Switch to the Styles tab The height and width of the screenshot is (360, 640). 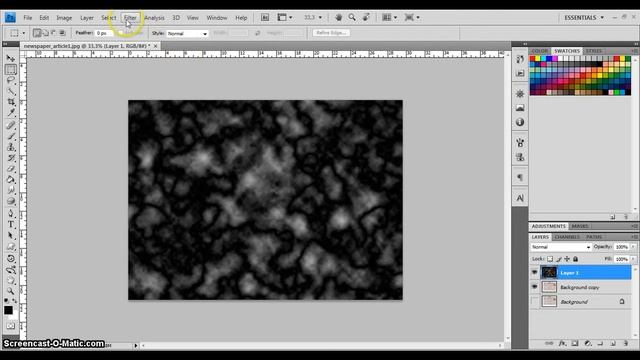(594, 51)
